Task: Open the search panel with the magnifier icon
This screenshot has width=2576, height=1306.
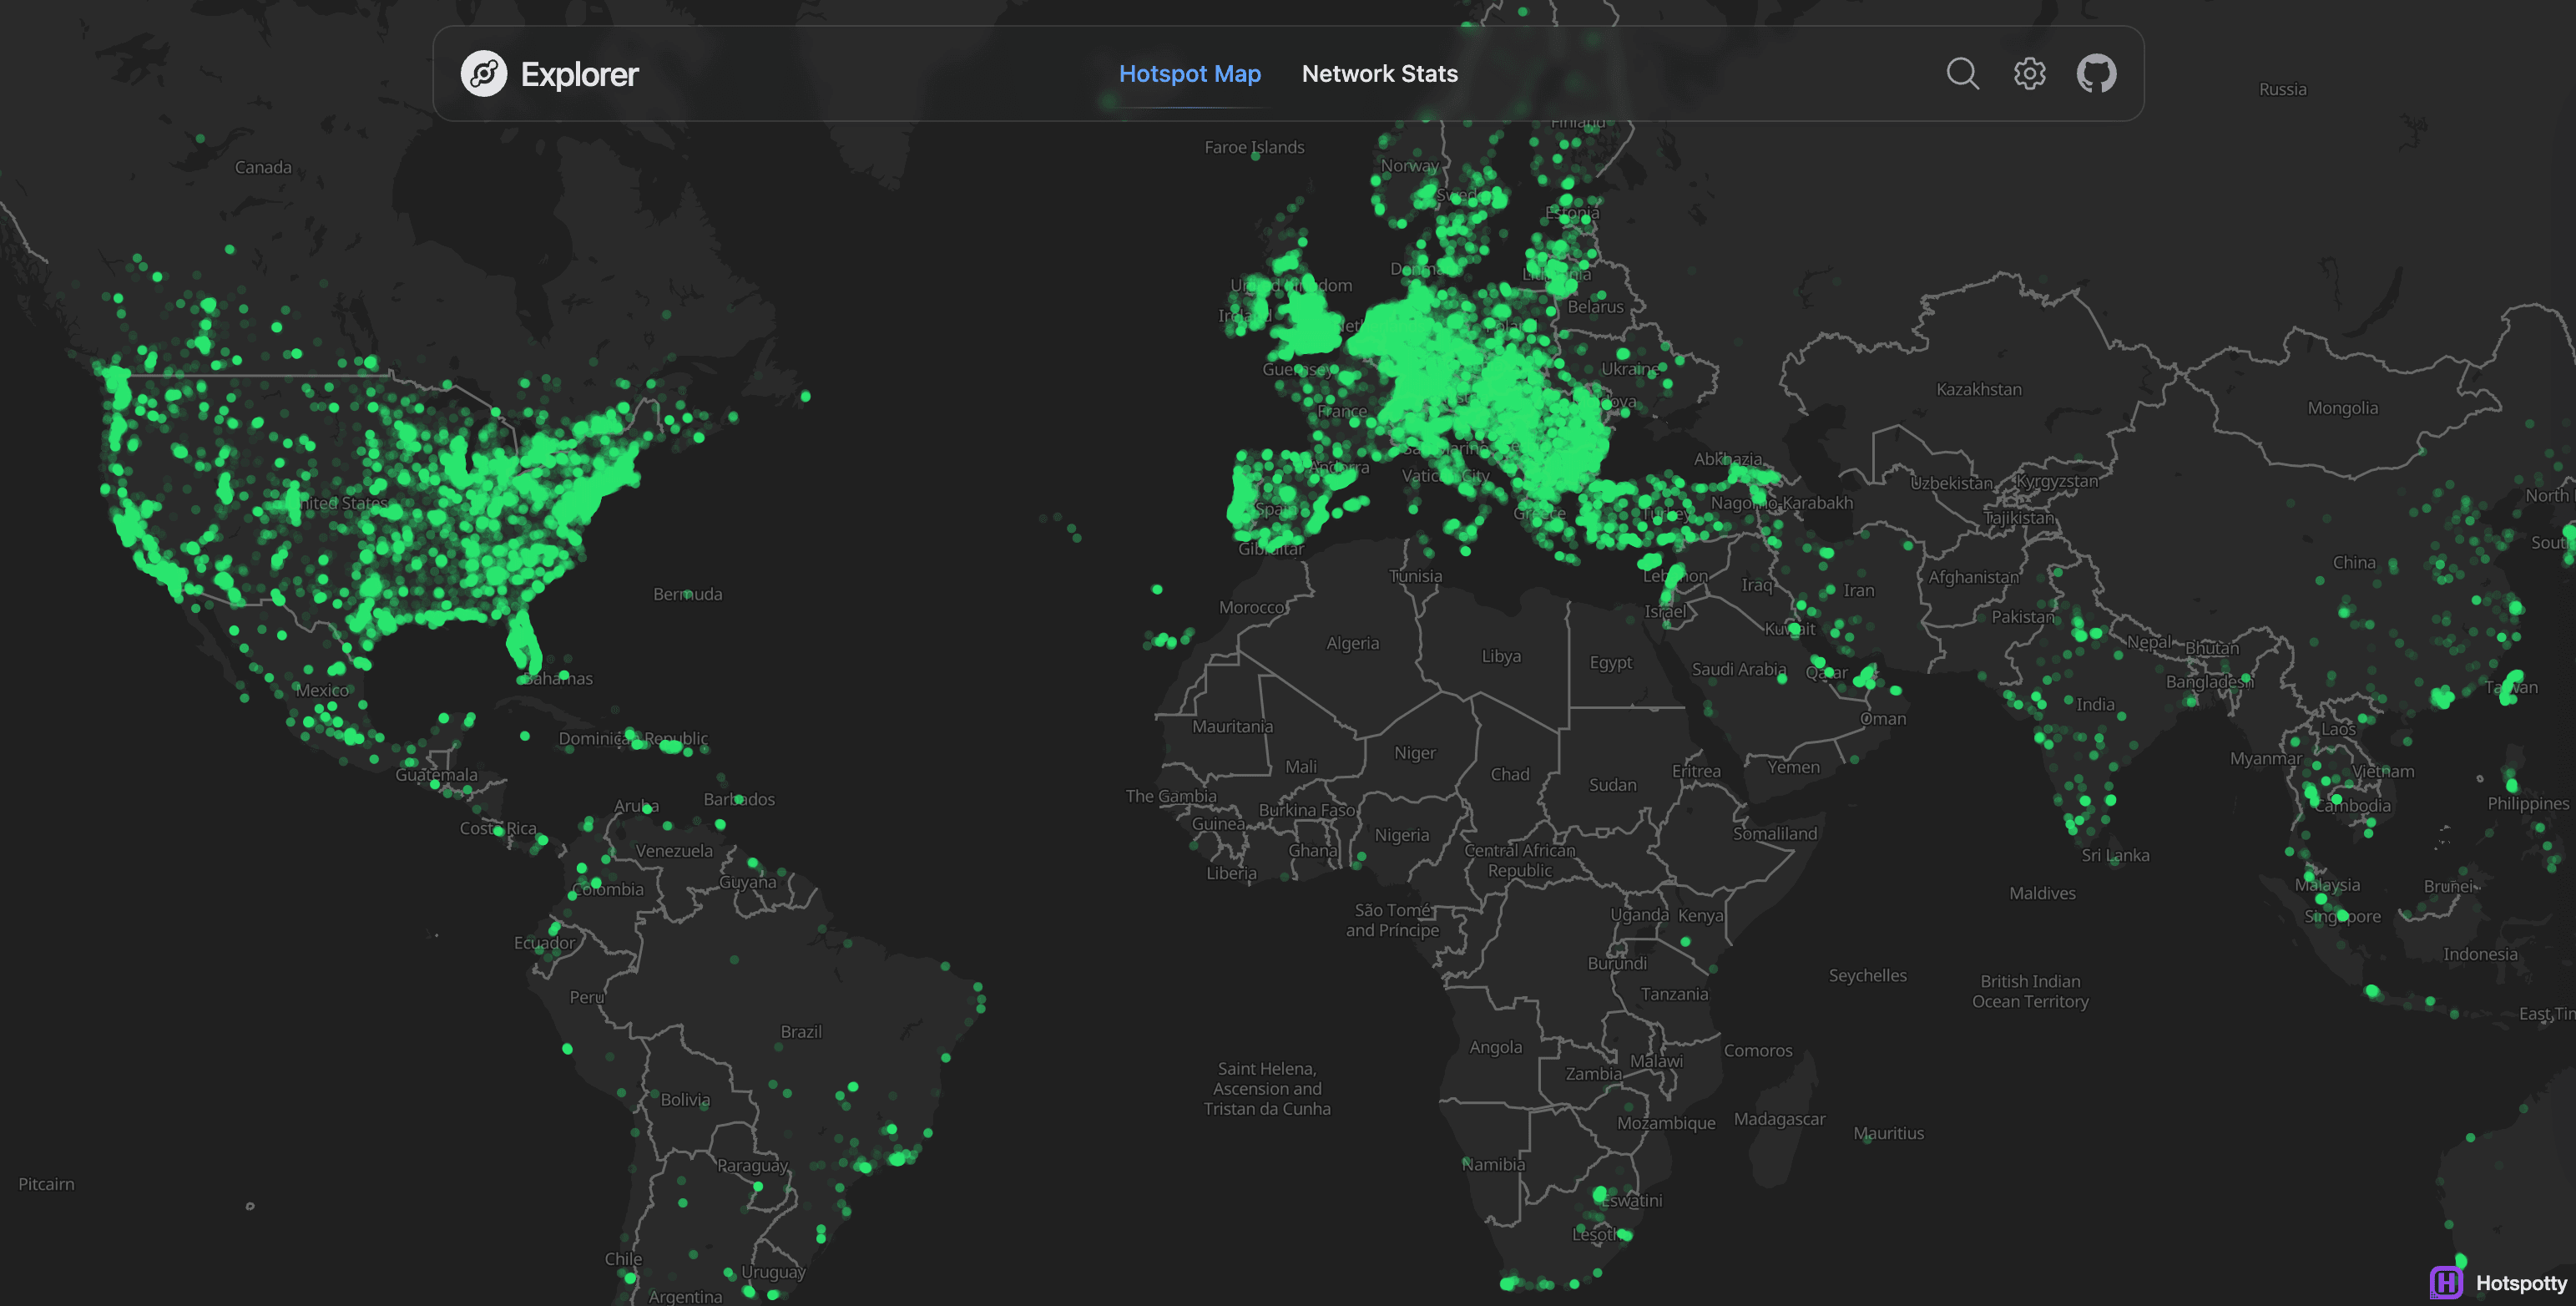Action: tap(1962, 74)
